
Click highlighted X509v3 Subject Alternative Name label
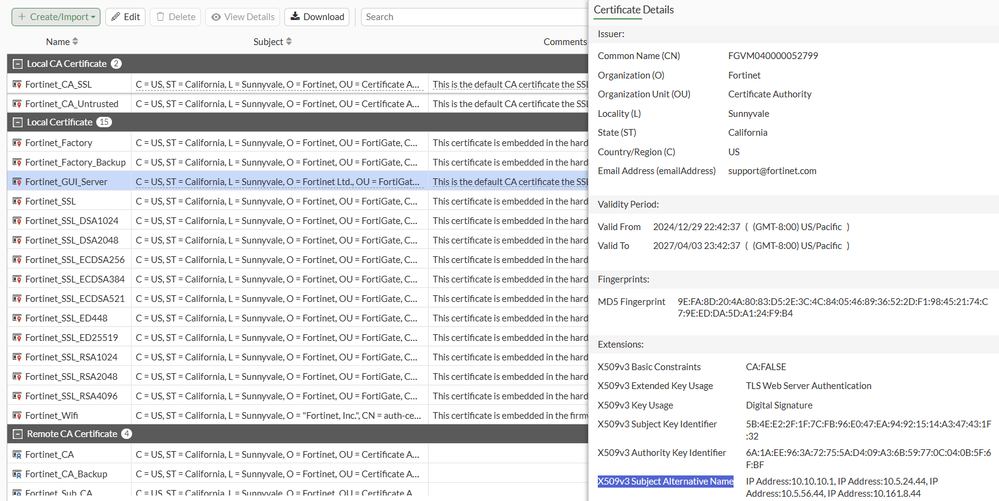point(665,481)
